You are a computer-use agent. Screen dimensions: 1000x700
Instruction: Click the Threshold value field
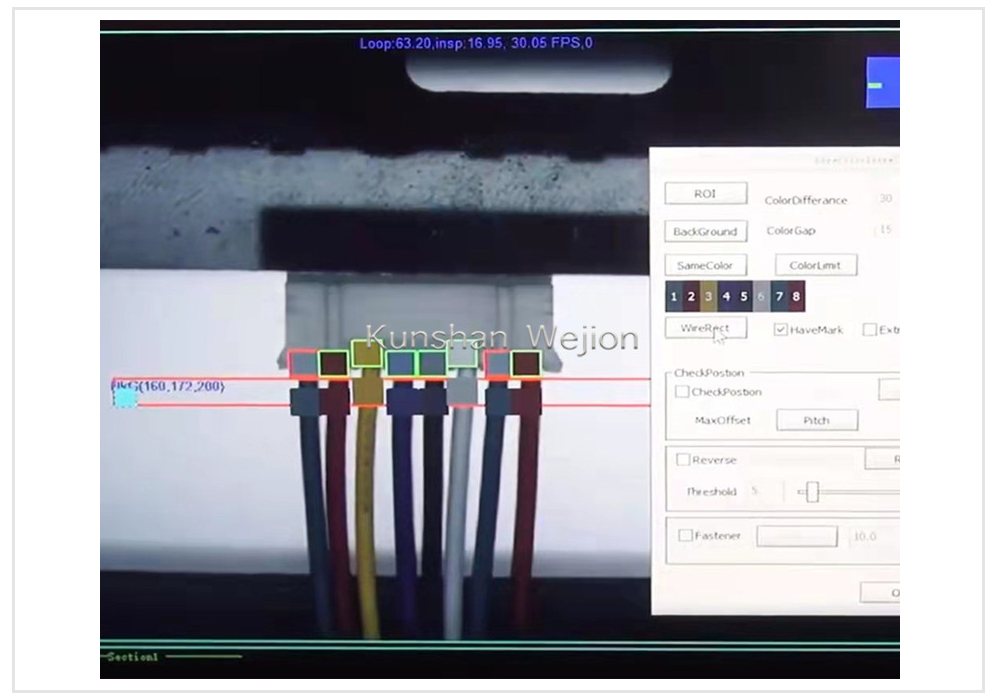click(765, 492)
